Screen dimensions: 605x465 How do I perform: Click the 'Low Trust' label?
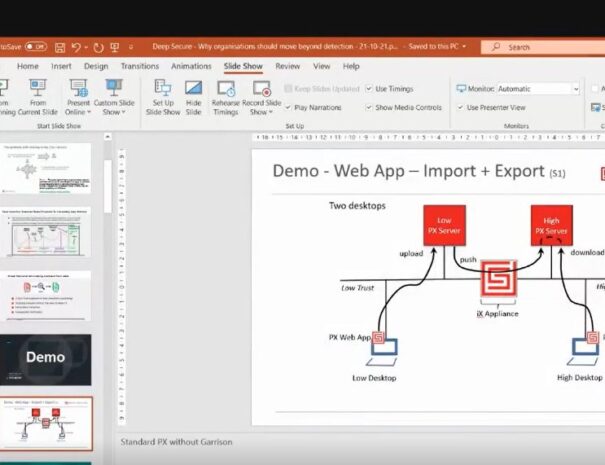pos(358,288)
